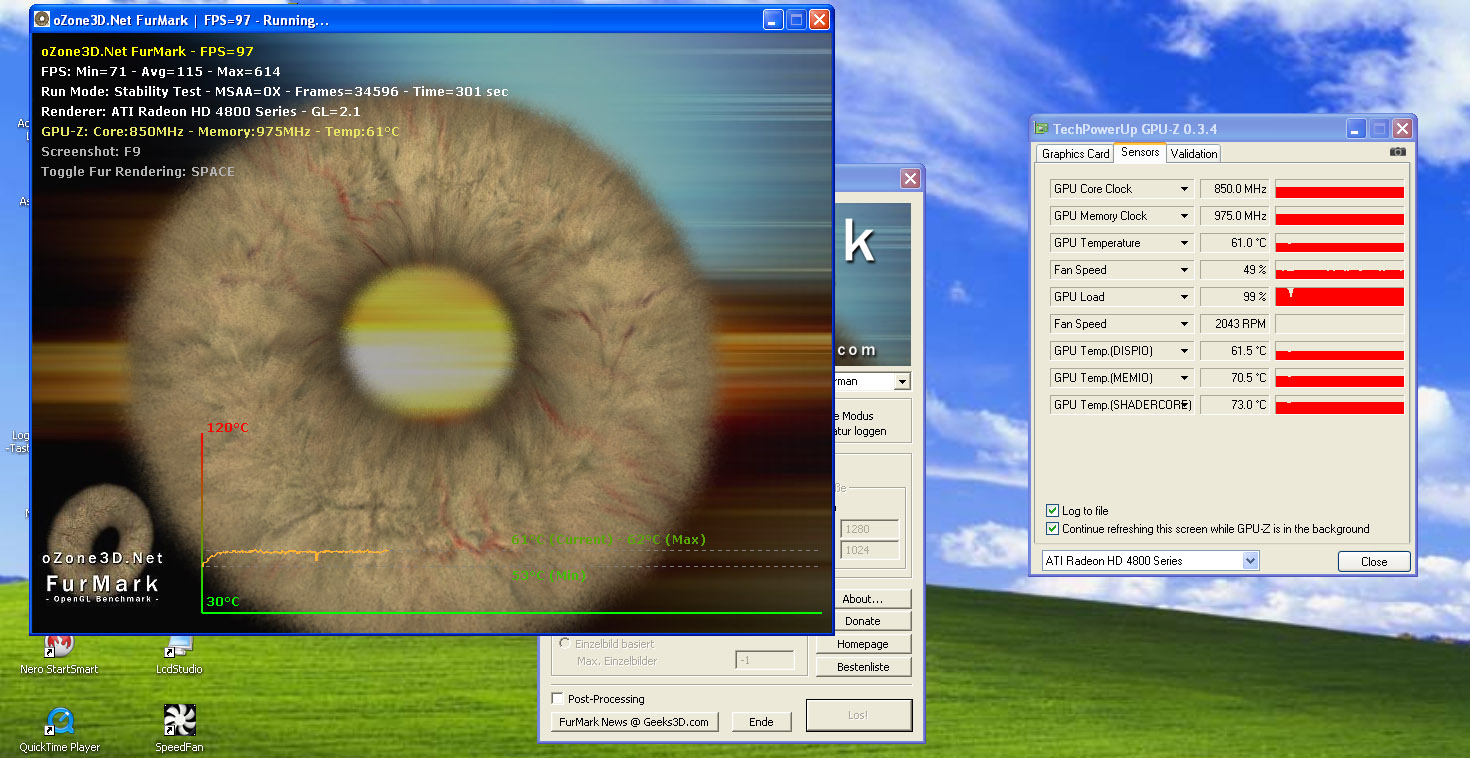Image resolution: width=1470 pixels, height=758 pixels.
Task: Toggle the Log to file checkbox
Action: tap(1052, 511)
